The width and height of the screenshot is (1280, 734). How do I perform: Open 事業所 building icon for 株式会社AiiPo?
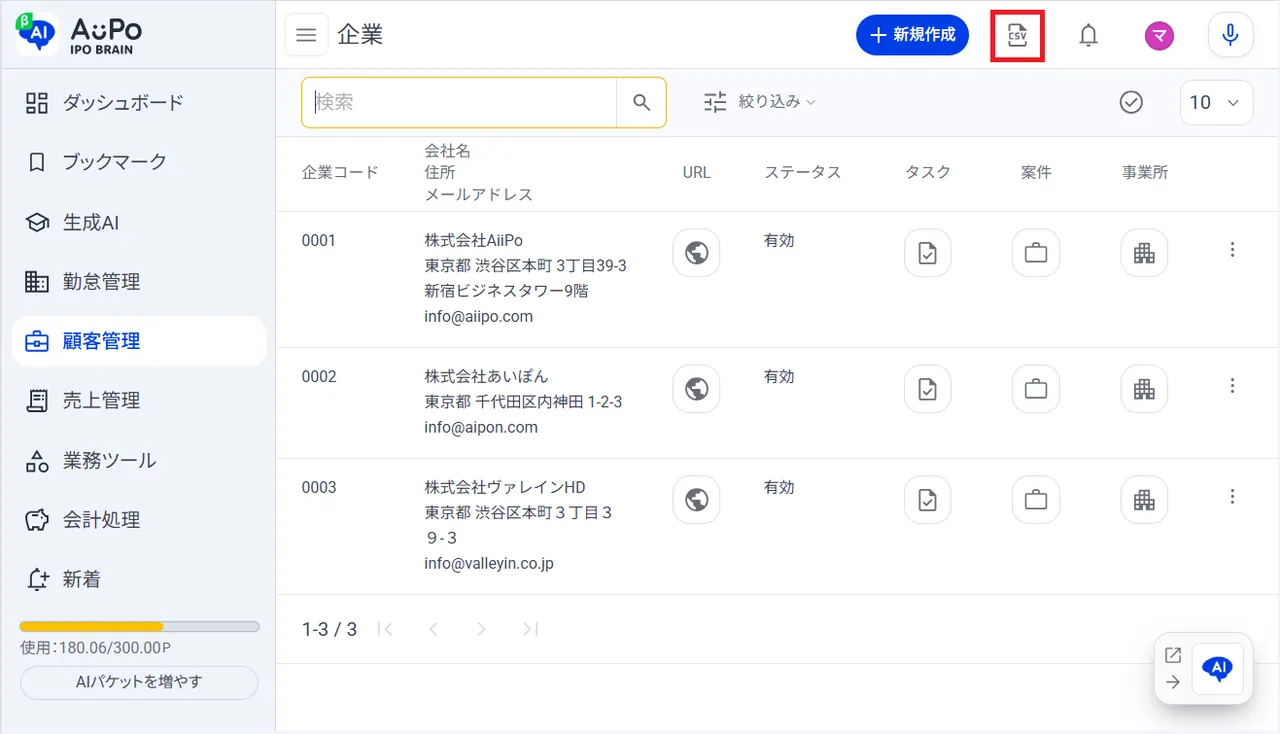point(1144,253)
